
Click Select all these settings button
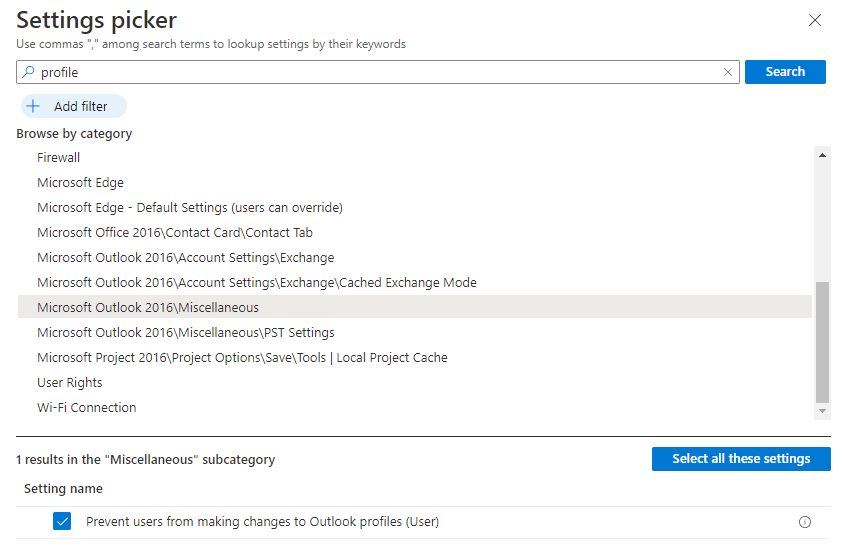pos(741,459)
